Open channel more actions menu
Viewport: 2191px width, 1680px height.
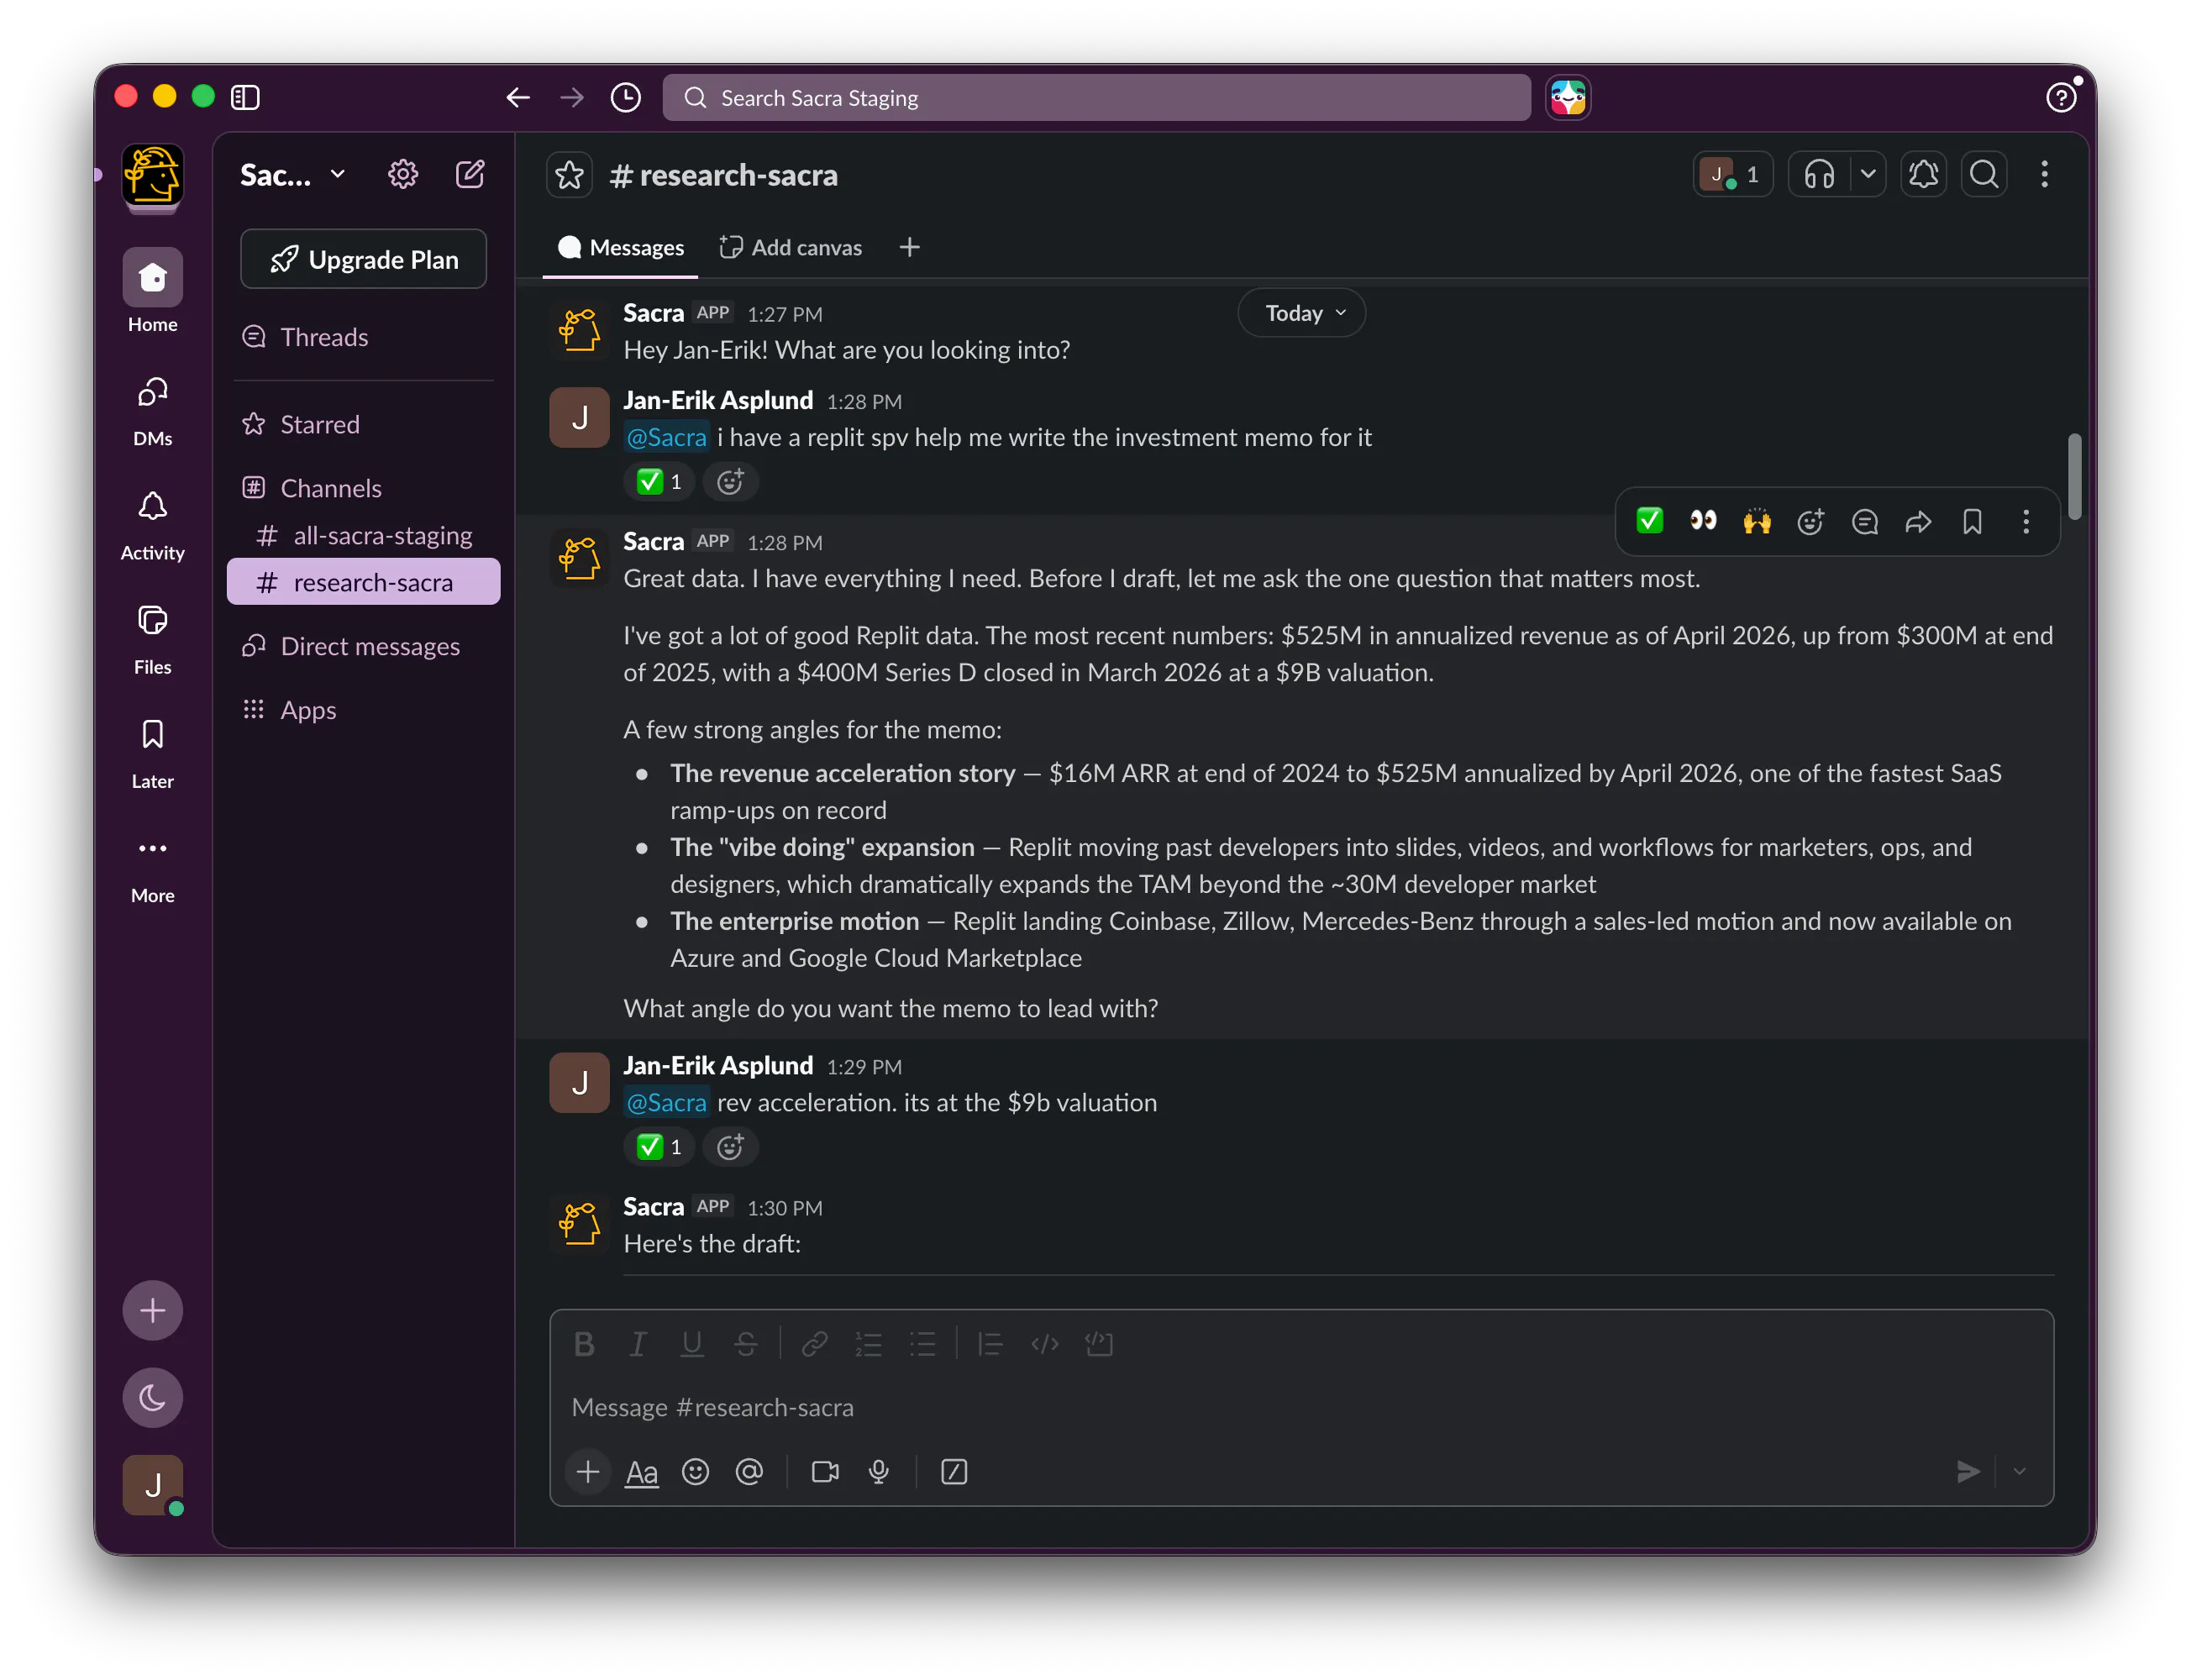pyautogui.click(x=2044, y=175)
